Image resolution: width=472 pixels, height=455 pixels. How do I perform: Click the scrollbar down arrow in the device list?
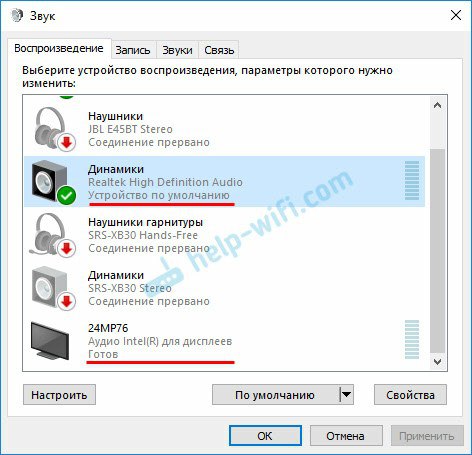pos(438,361)
